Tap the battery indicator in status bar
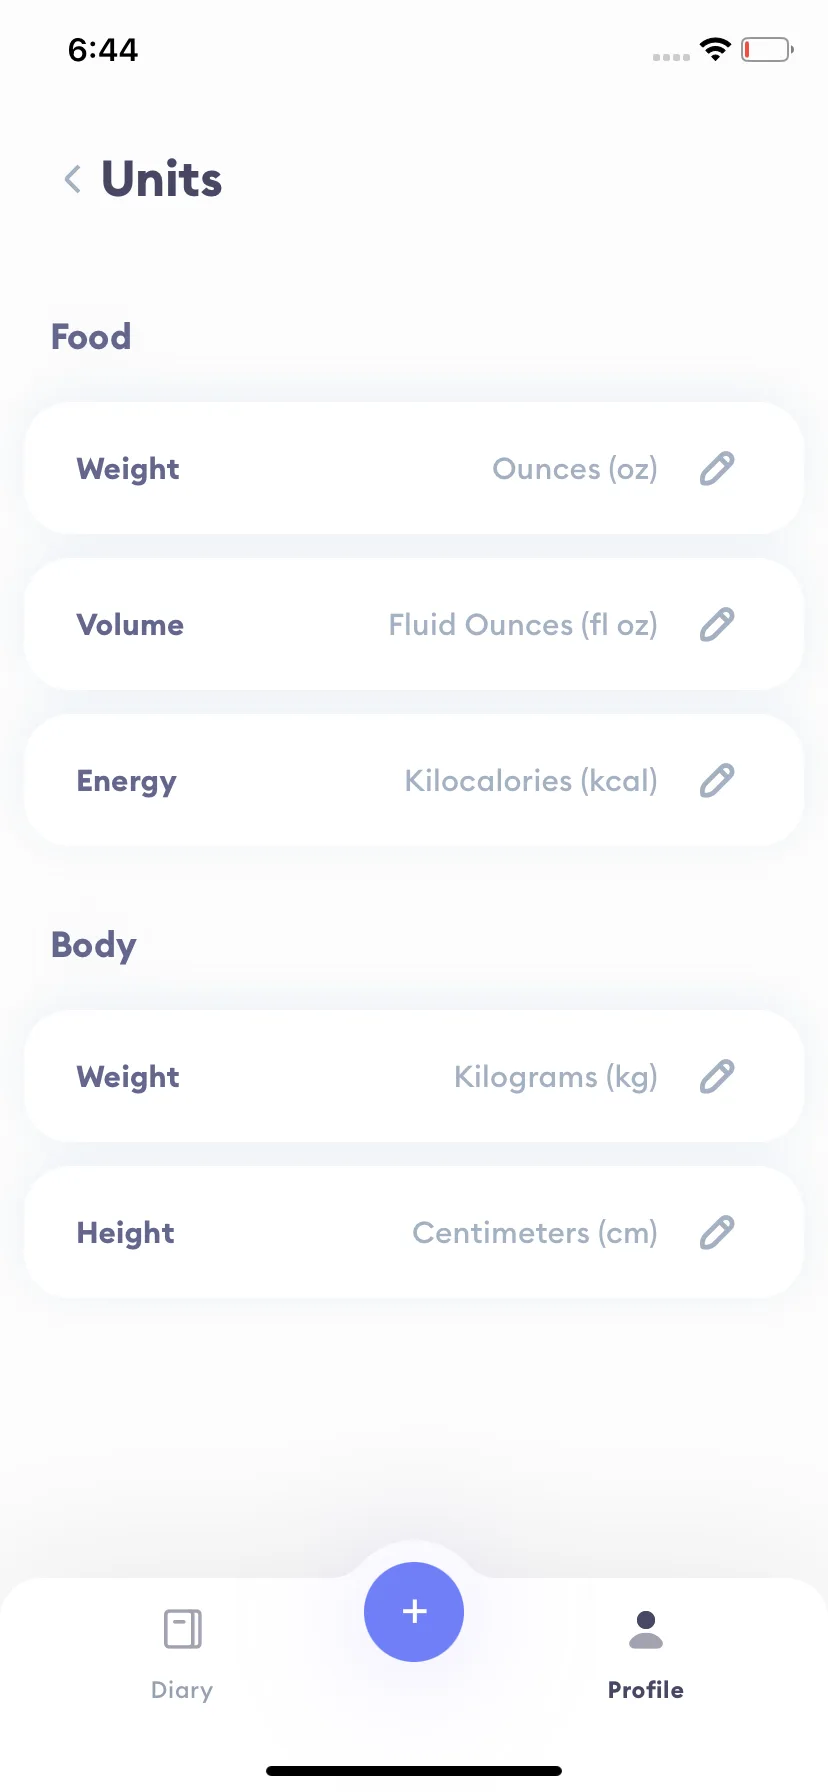 click(767, 49)
